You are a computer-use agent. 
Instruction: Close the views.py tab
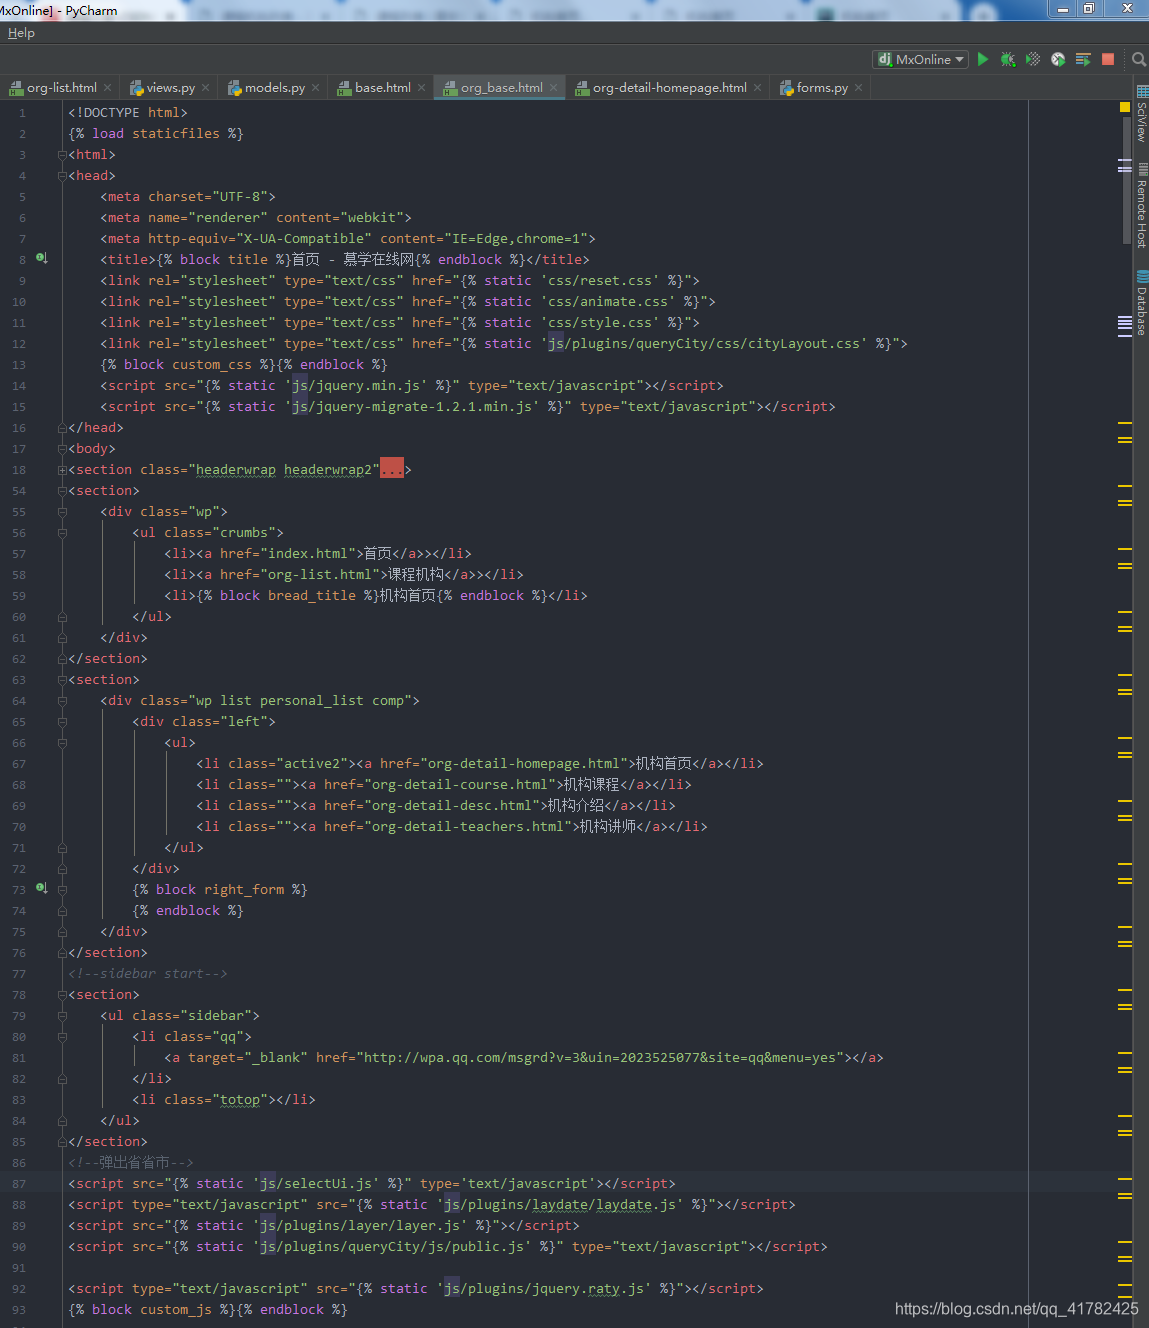click(205, 88)
